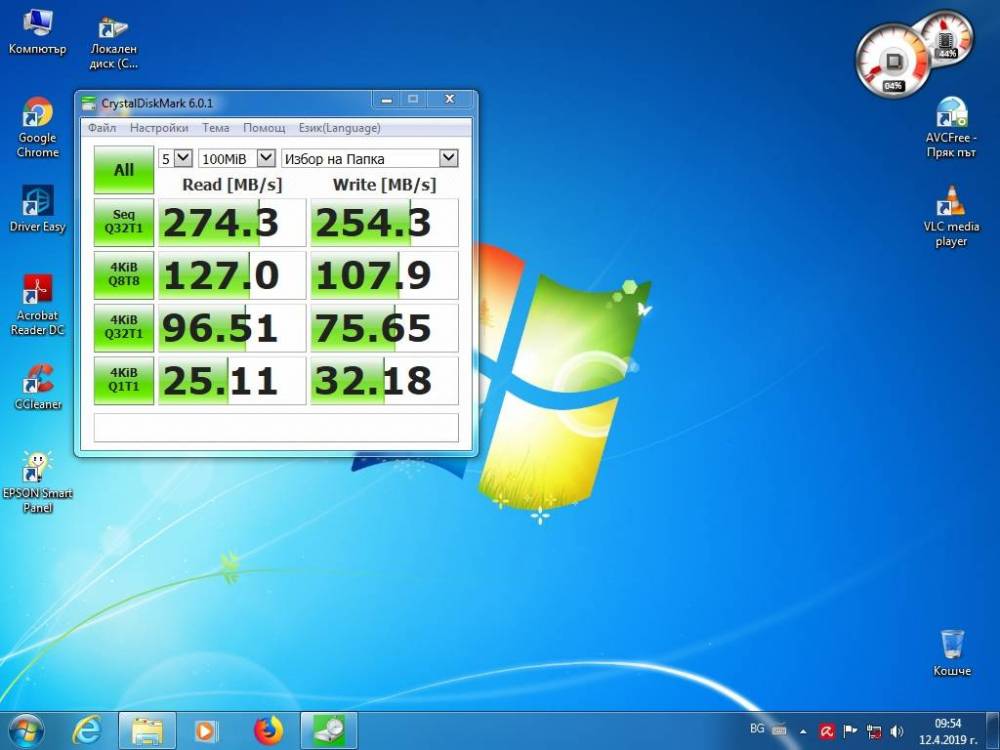Open the test count dropdown showing 5
The width and height of the screenshot is (1000, 750).
point(175,158)
